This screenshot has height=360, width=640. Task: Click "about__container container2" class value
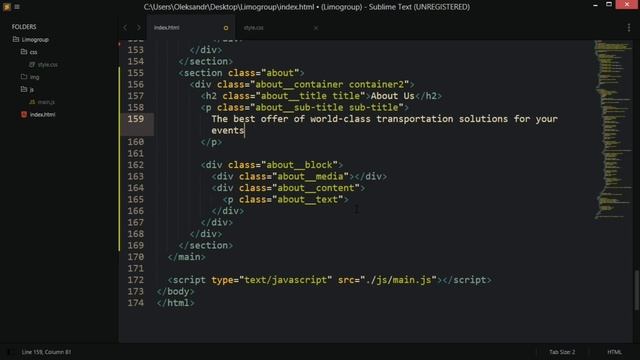(329, 84)
